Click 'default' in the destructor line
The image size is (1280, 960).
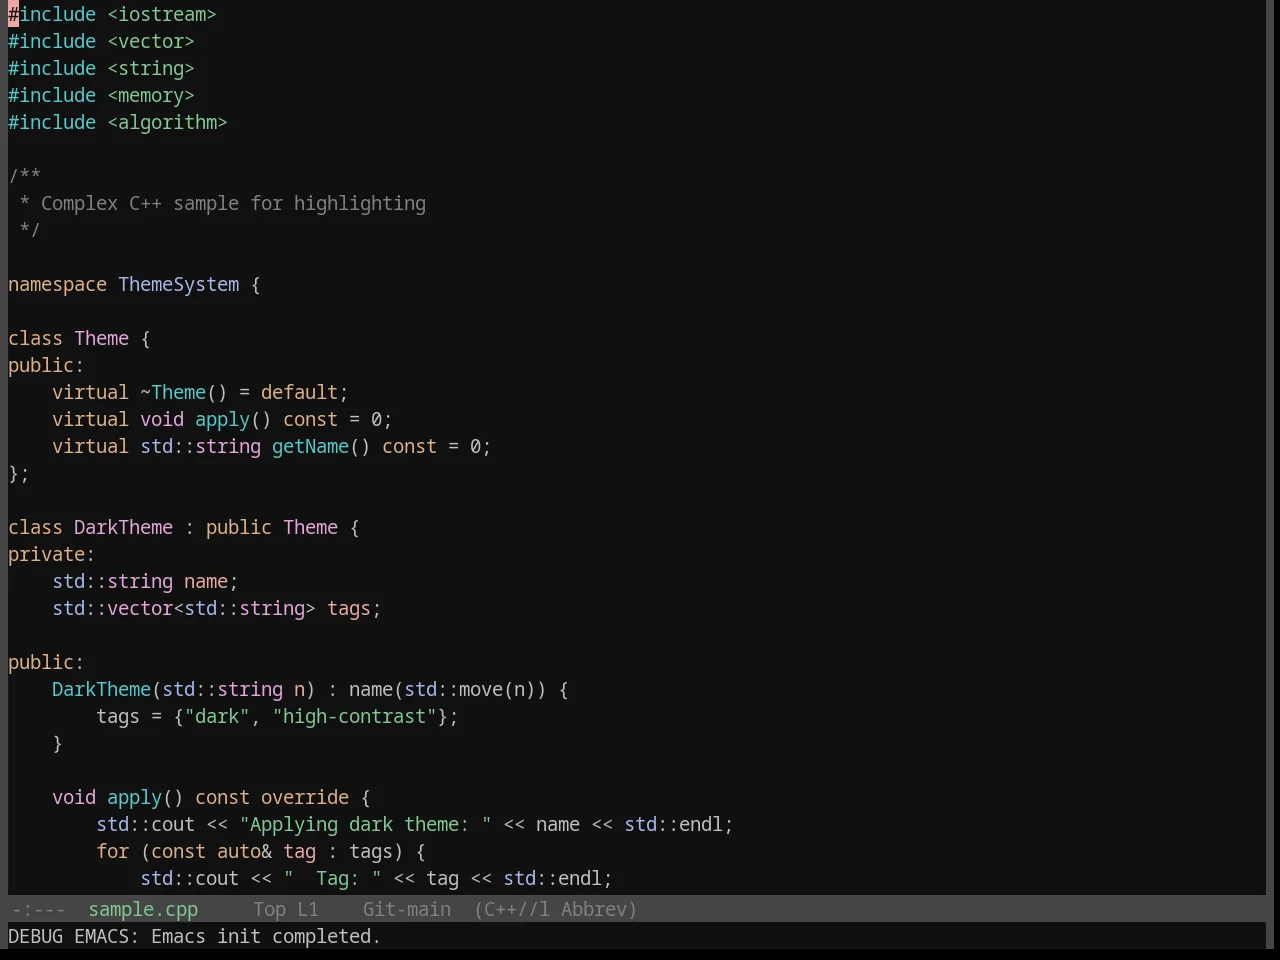tap(299, 392)
